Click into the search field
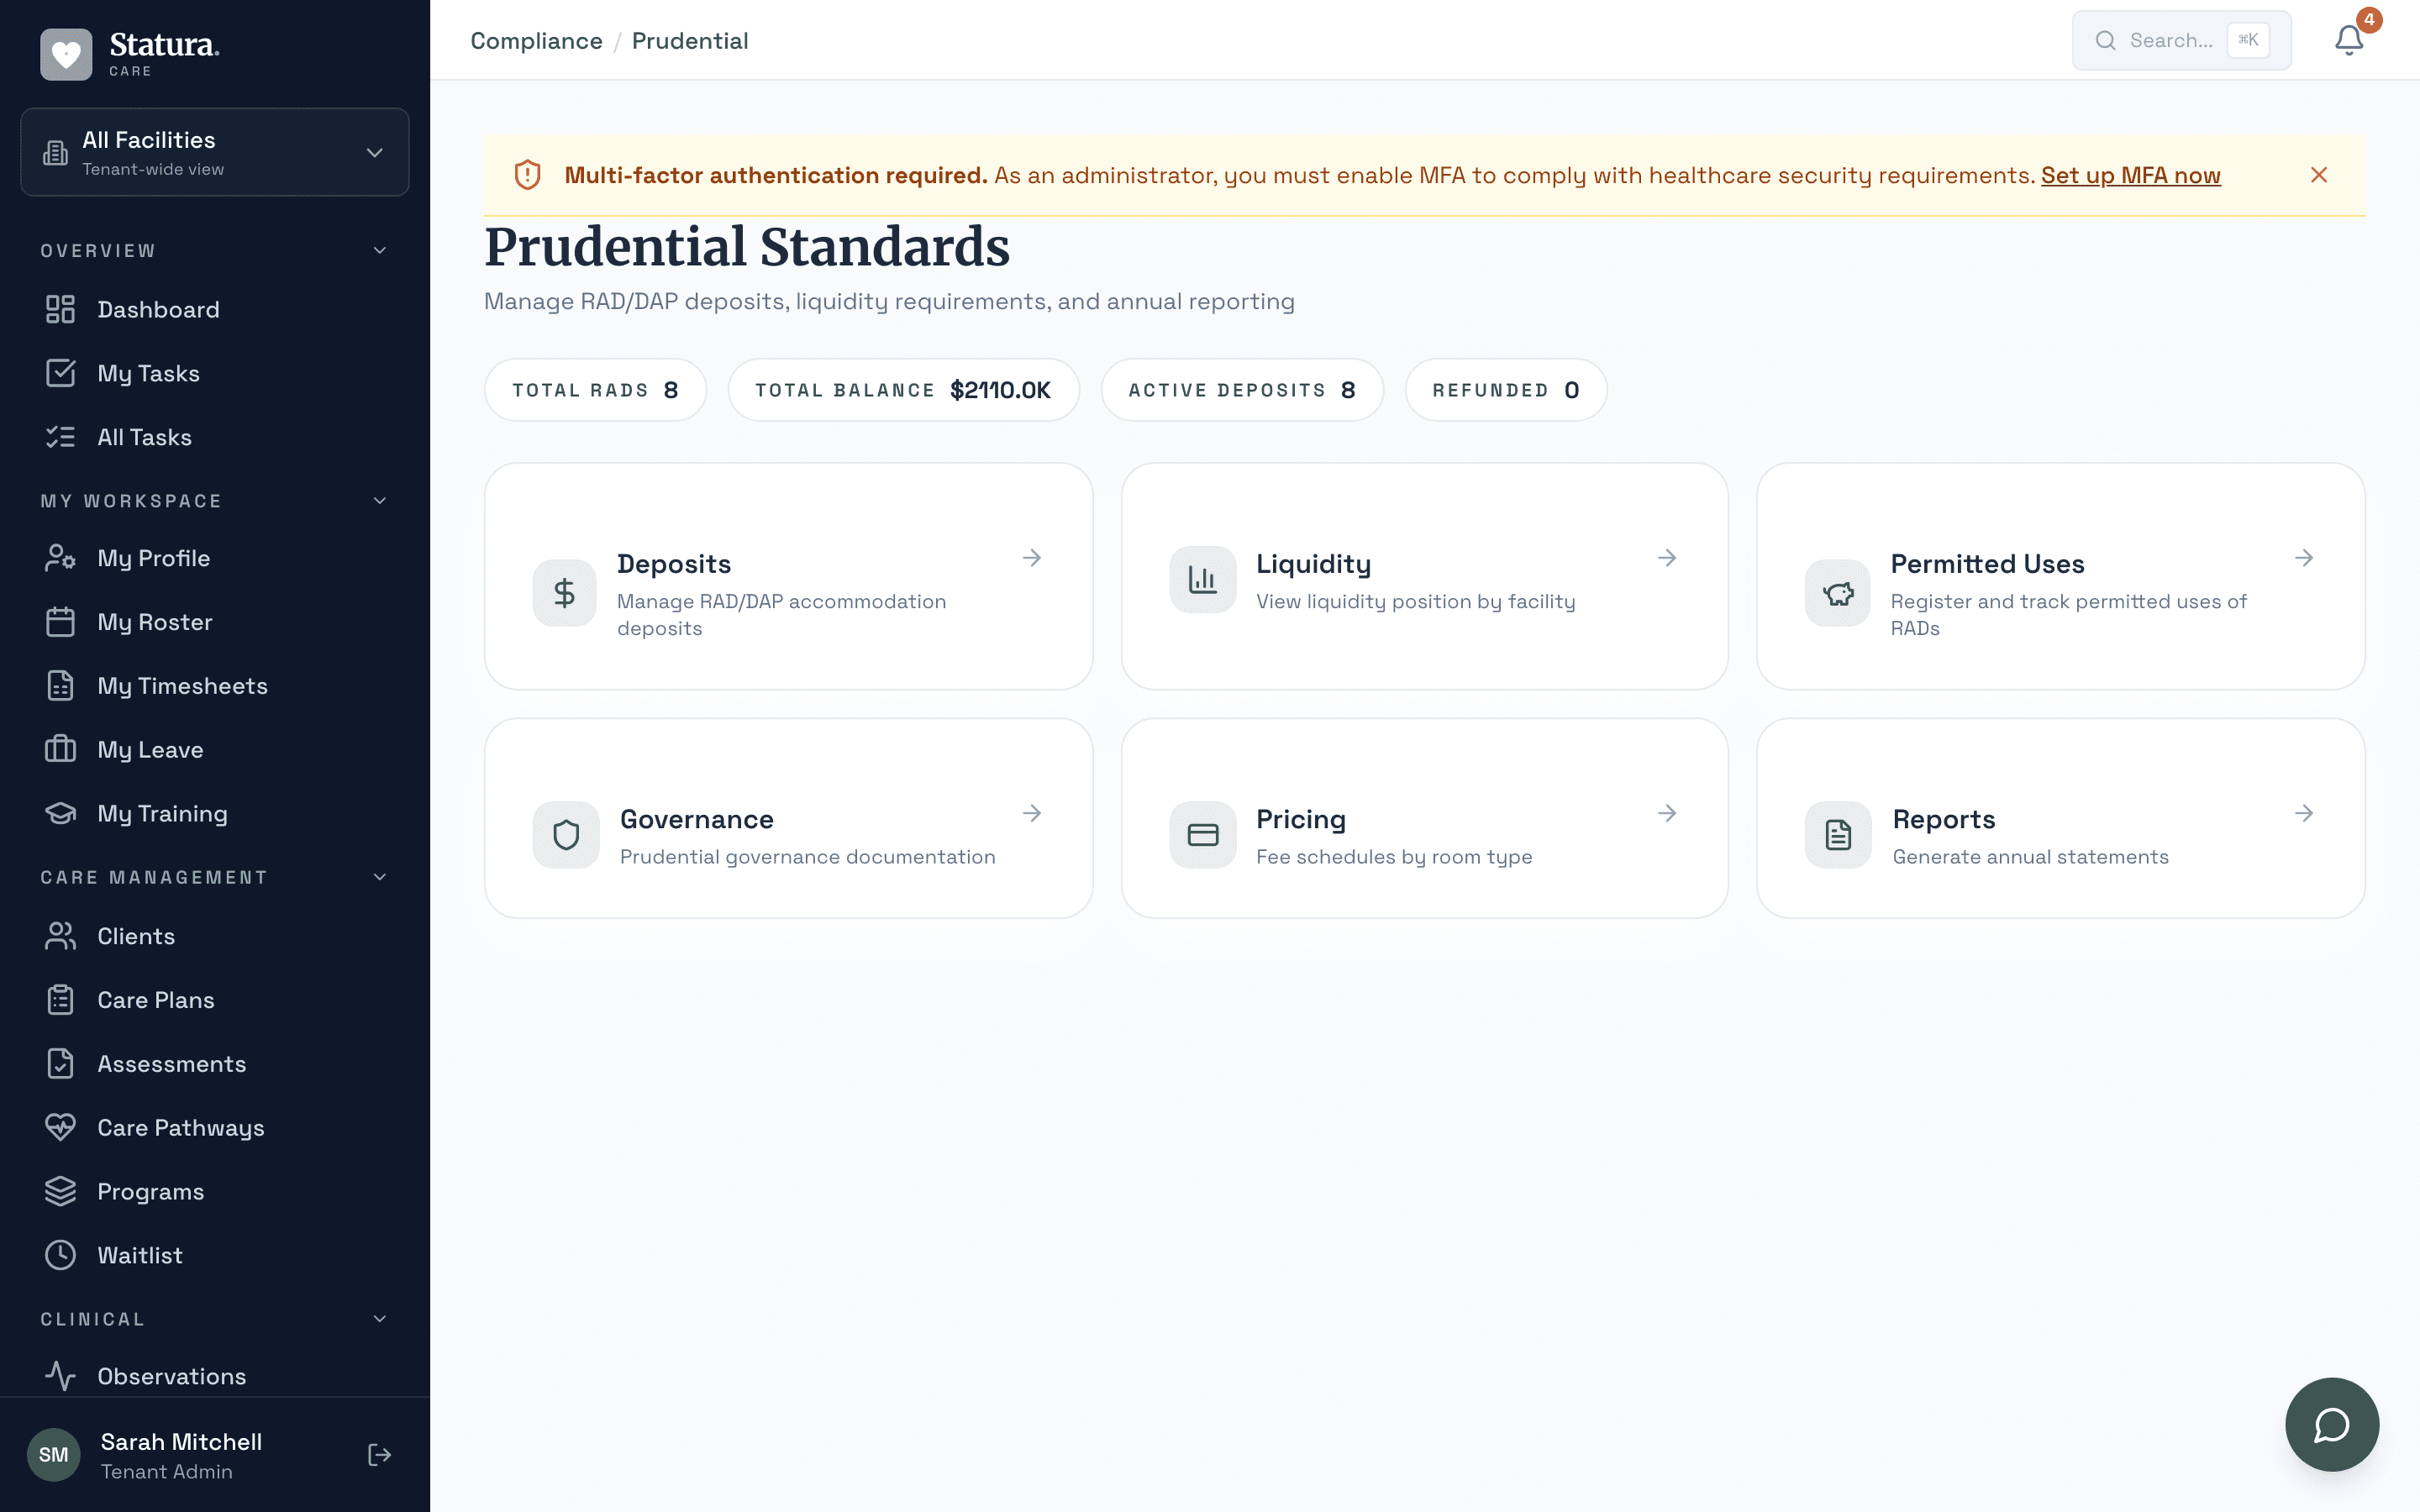This screenshot has width=2420, height=1512. pyautogui.click(x=2180, y=40)
